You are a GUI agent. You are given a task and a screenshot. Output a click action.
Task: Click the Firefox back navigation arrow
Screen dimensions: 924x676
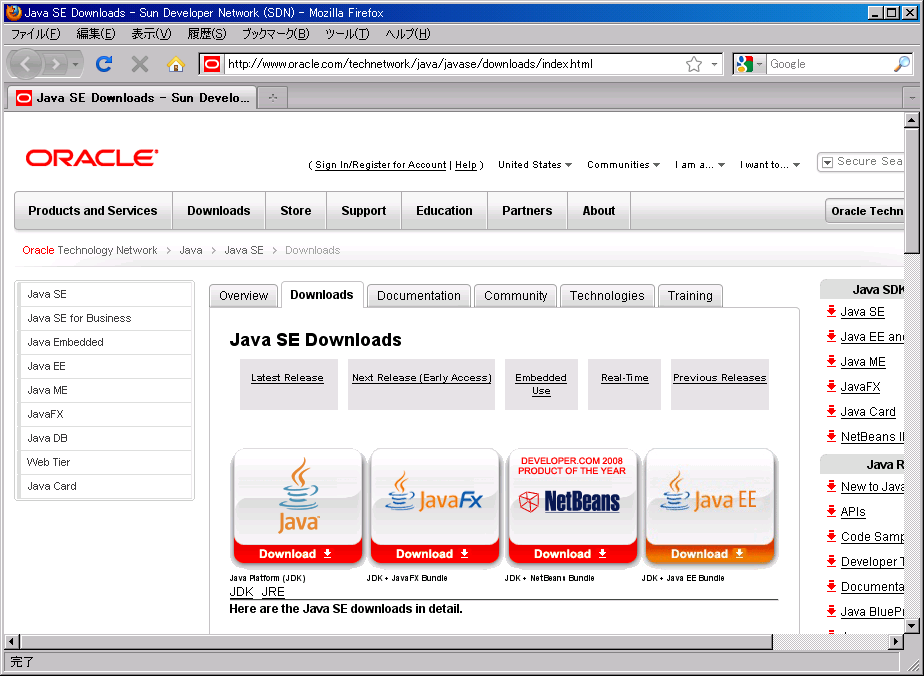coord(25,64)
